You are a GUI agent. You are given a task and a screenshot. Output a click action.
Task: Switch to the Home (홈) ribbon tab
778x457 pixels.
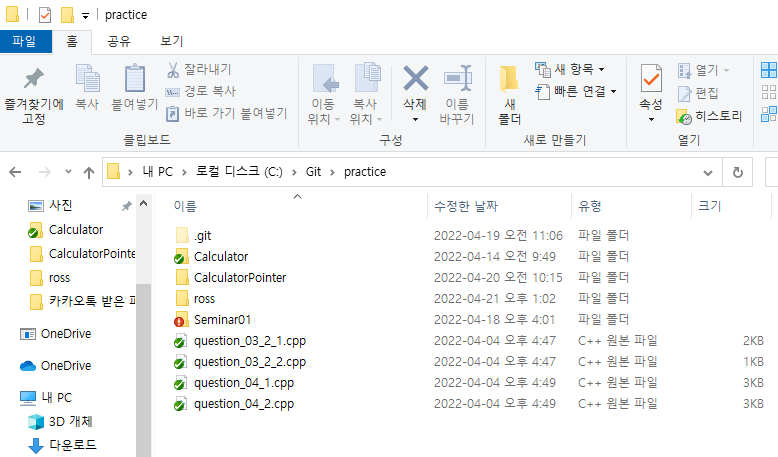72,42
